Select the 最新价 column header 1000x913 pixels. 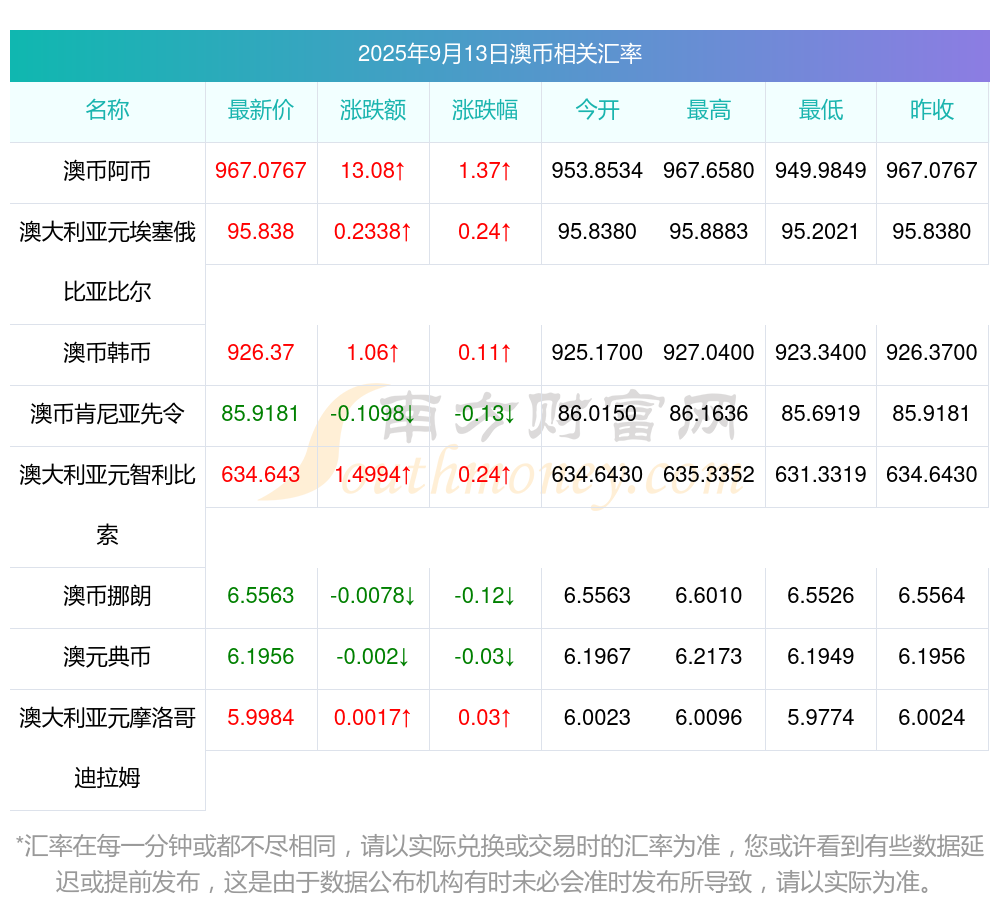[x=261, y=110]
